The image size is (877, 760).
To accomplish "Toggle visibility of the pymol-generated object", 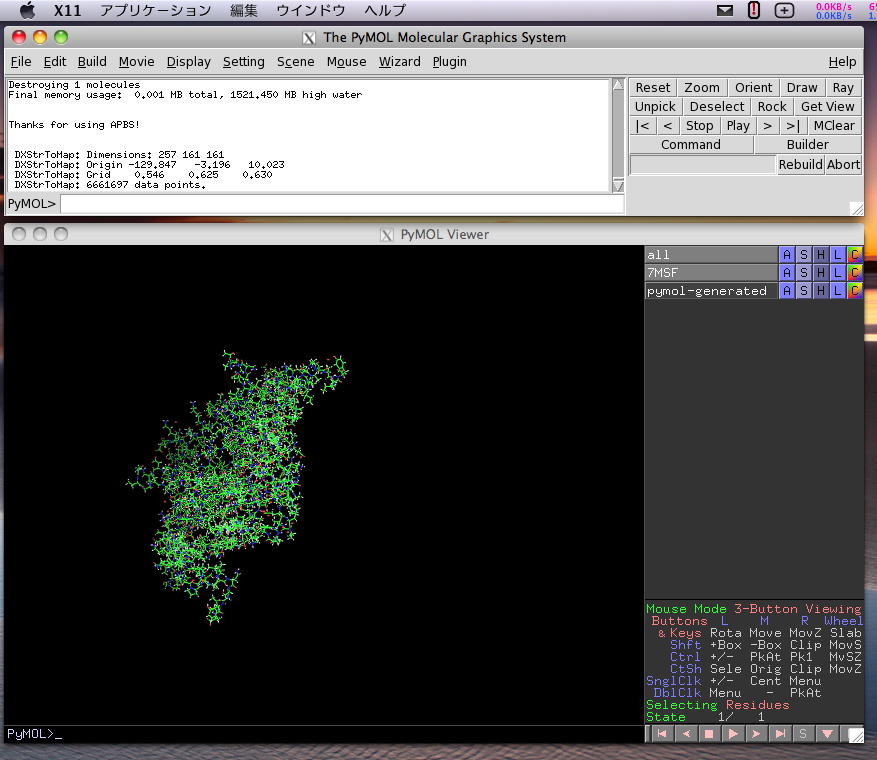I will pyautogui.click(x=711, y=291).
